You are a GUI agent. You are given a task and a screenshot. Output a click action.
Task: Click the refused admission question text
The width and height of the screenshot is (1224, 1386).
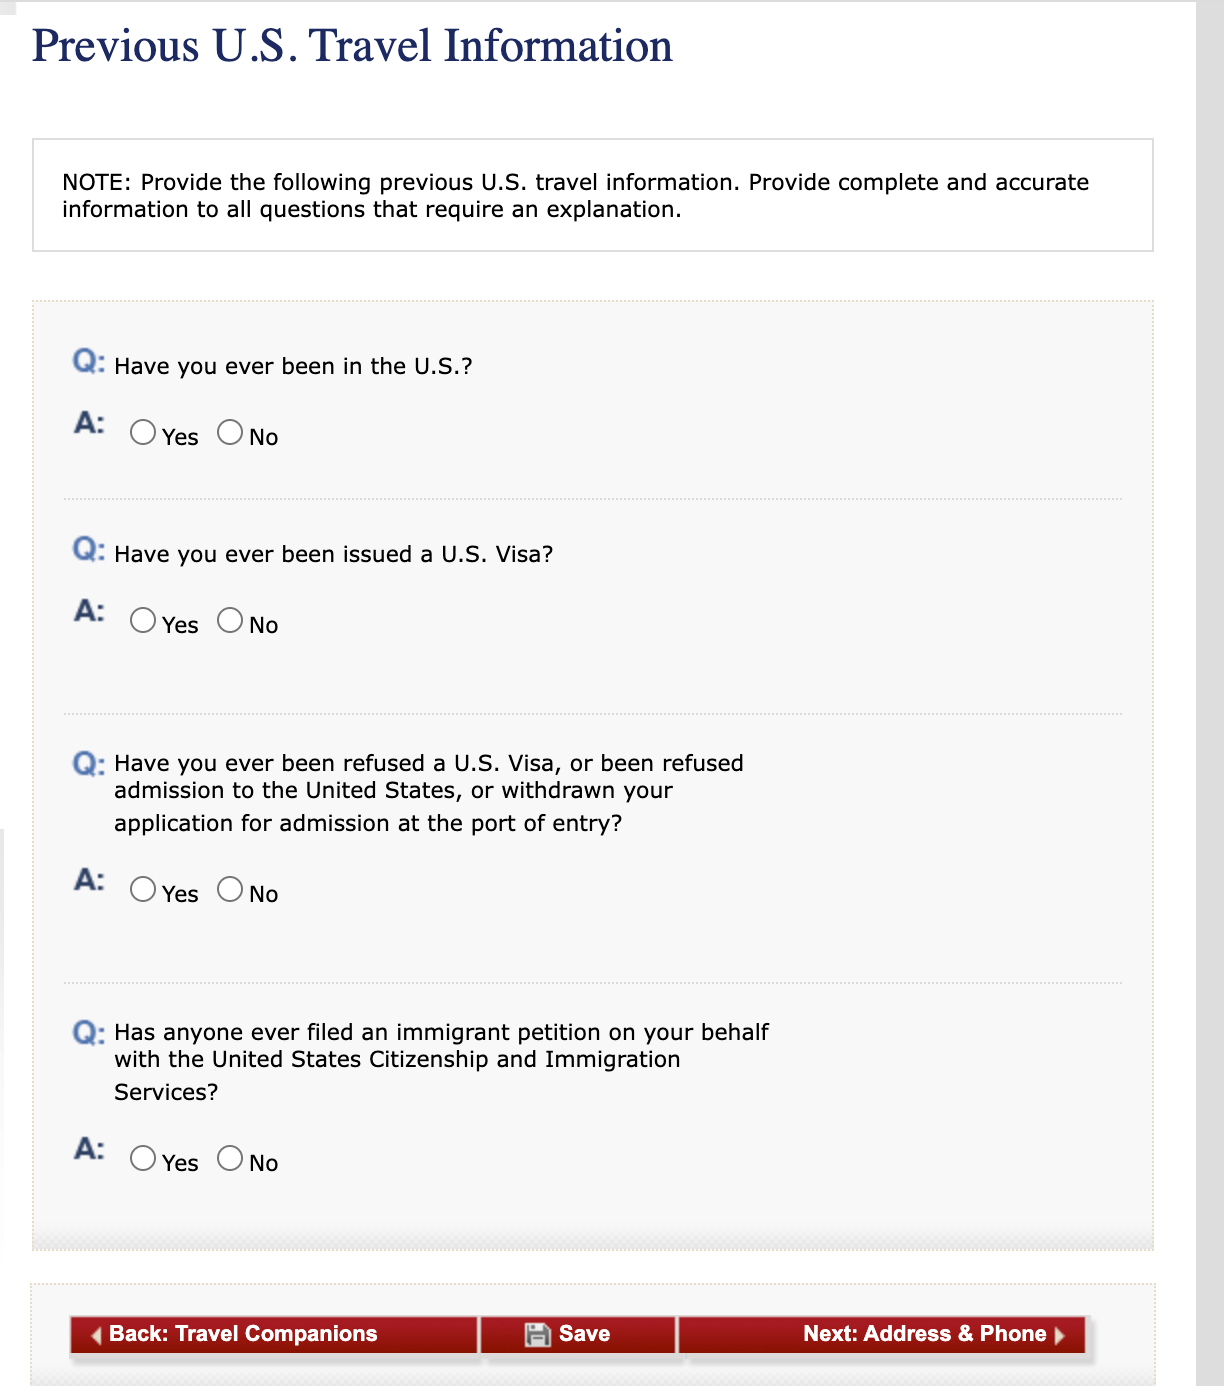(428, 792)
